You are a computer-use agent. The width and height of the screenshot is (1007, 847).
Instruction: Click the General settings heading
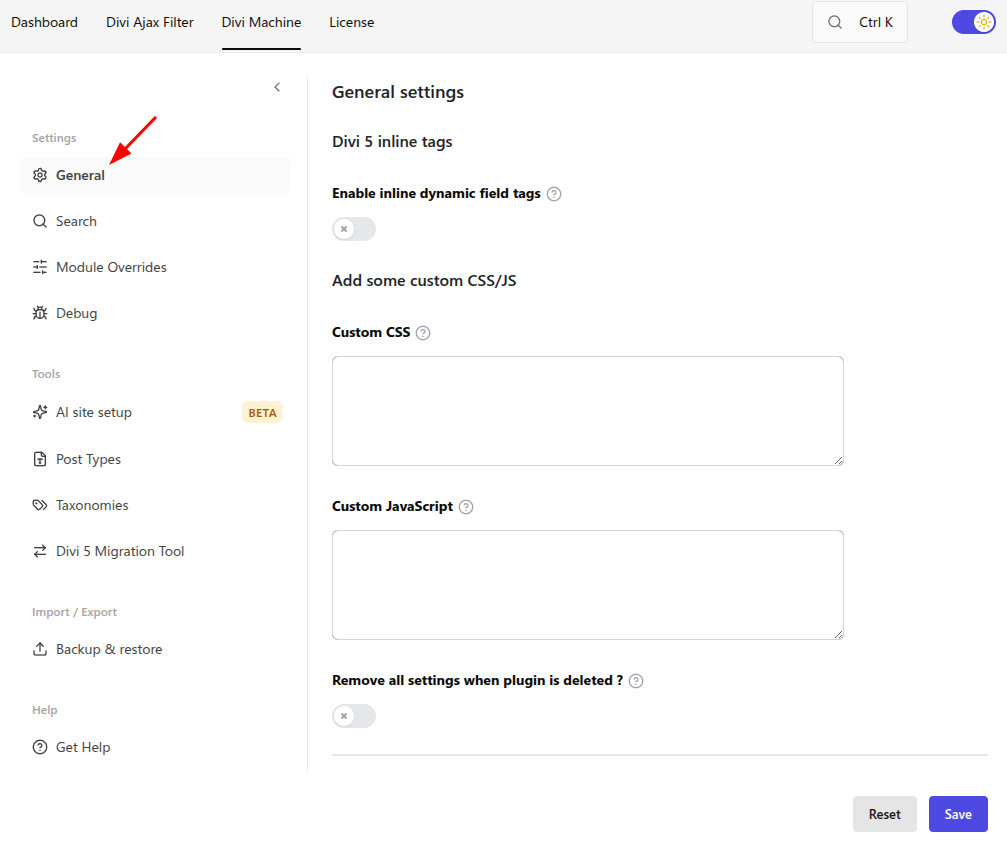(398, 92)
